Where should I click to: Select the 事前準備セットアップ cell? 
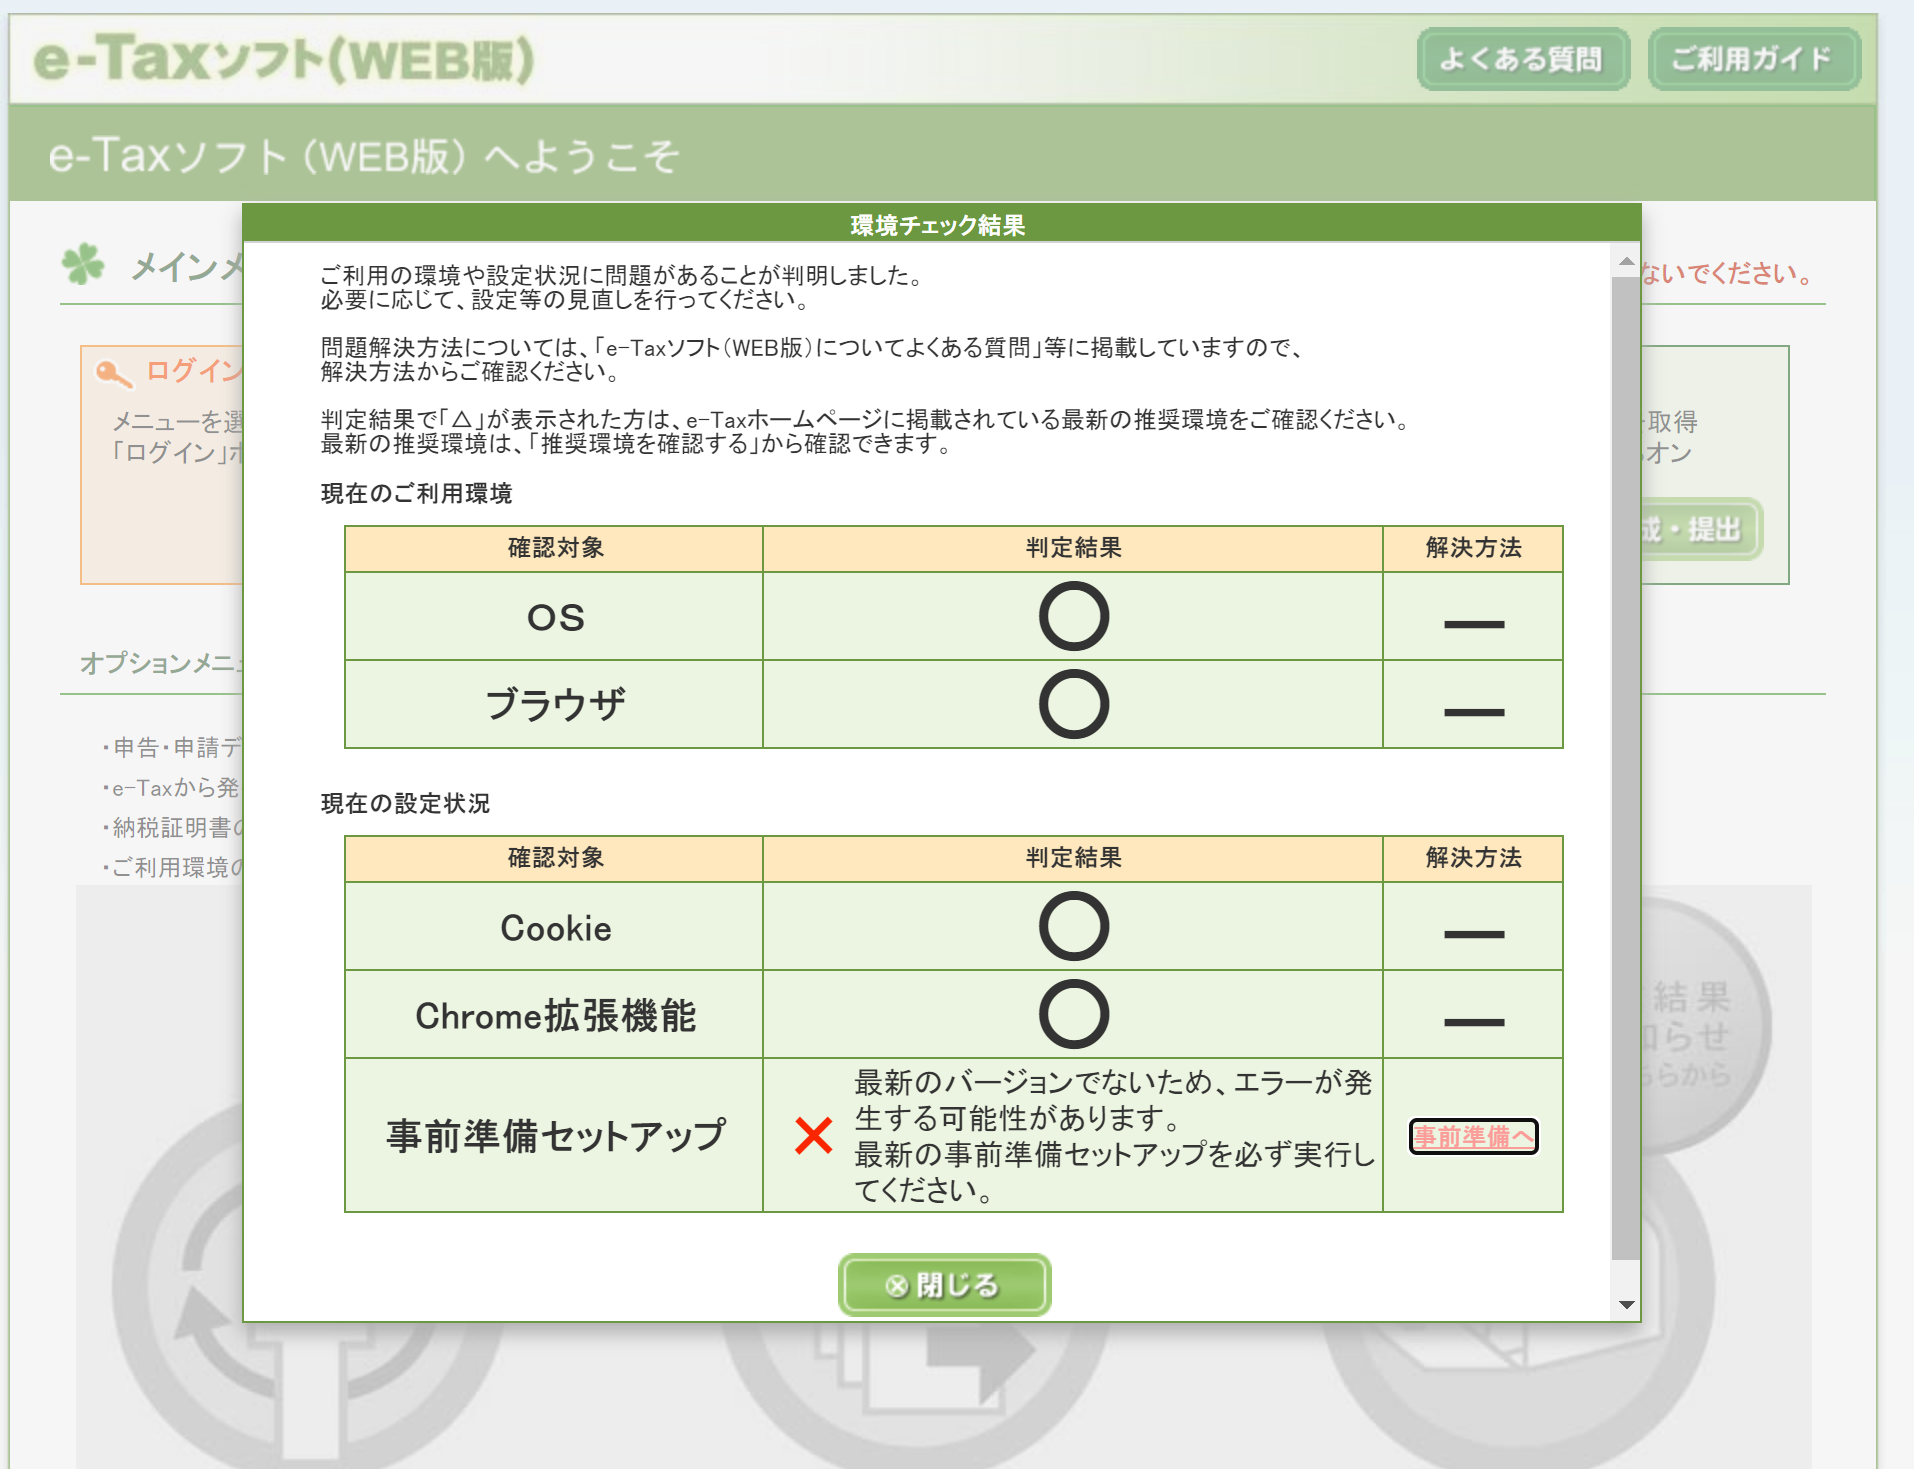click(x=555, y=1136)
